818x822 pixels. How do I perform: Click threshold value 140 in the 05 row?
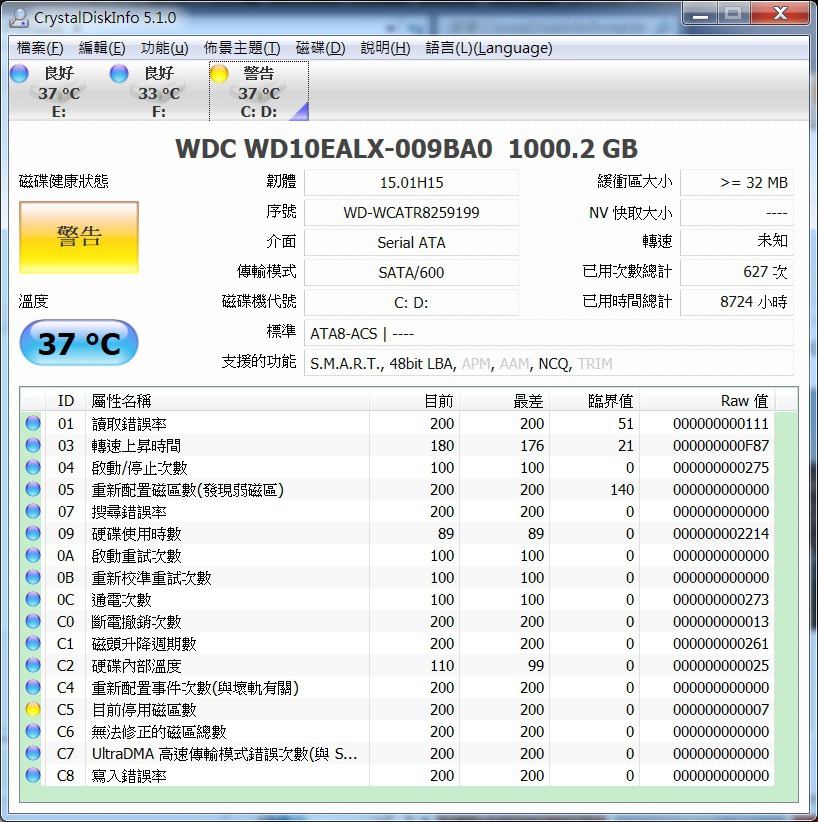point(622,489)
